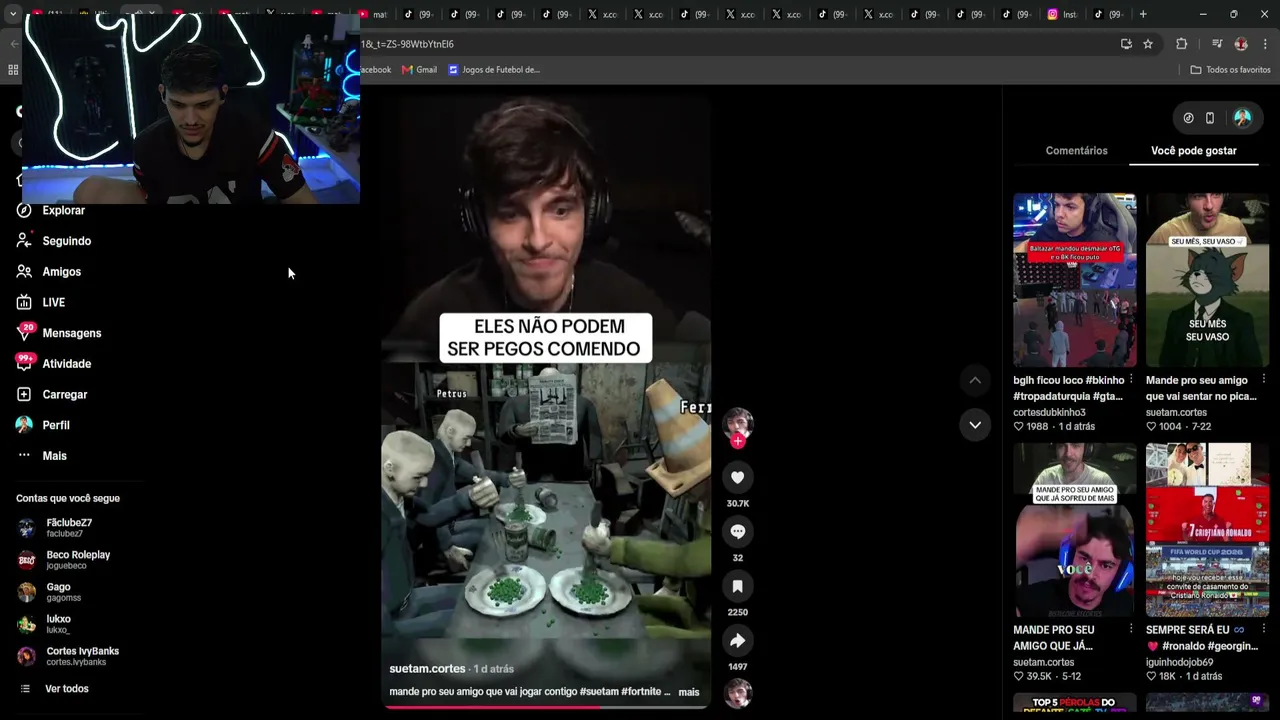Image resolution: width=1280 pixels, height=720 pixels.
Task: Select the Seguindo menu item
Action: click(67, 241)
